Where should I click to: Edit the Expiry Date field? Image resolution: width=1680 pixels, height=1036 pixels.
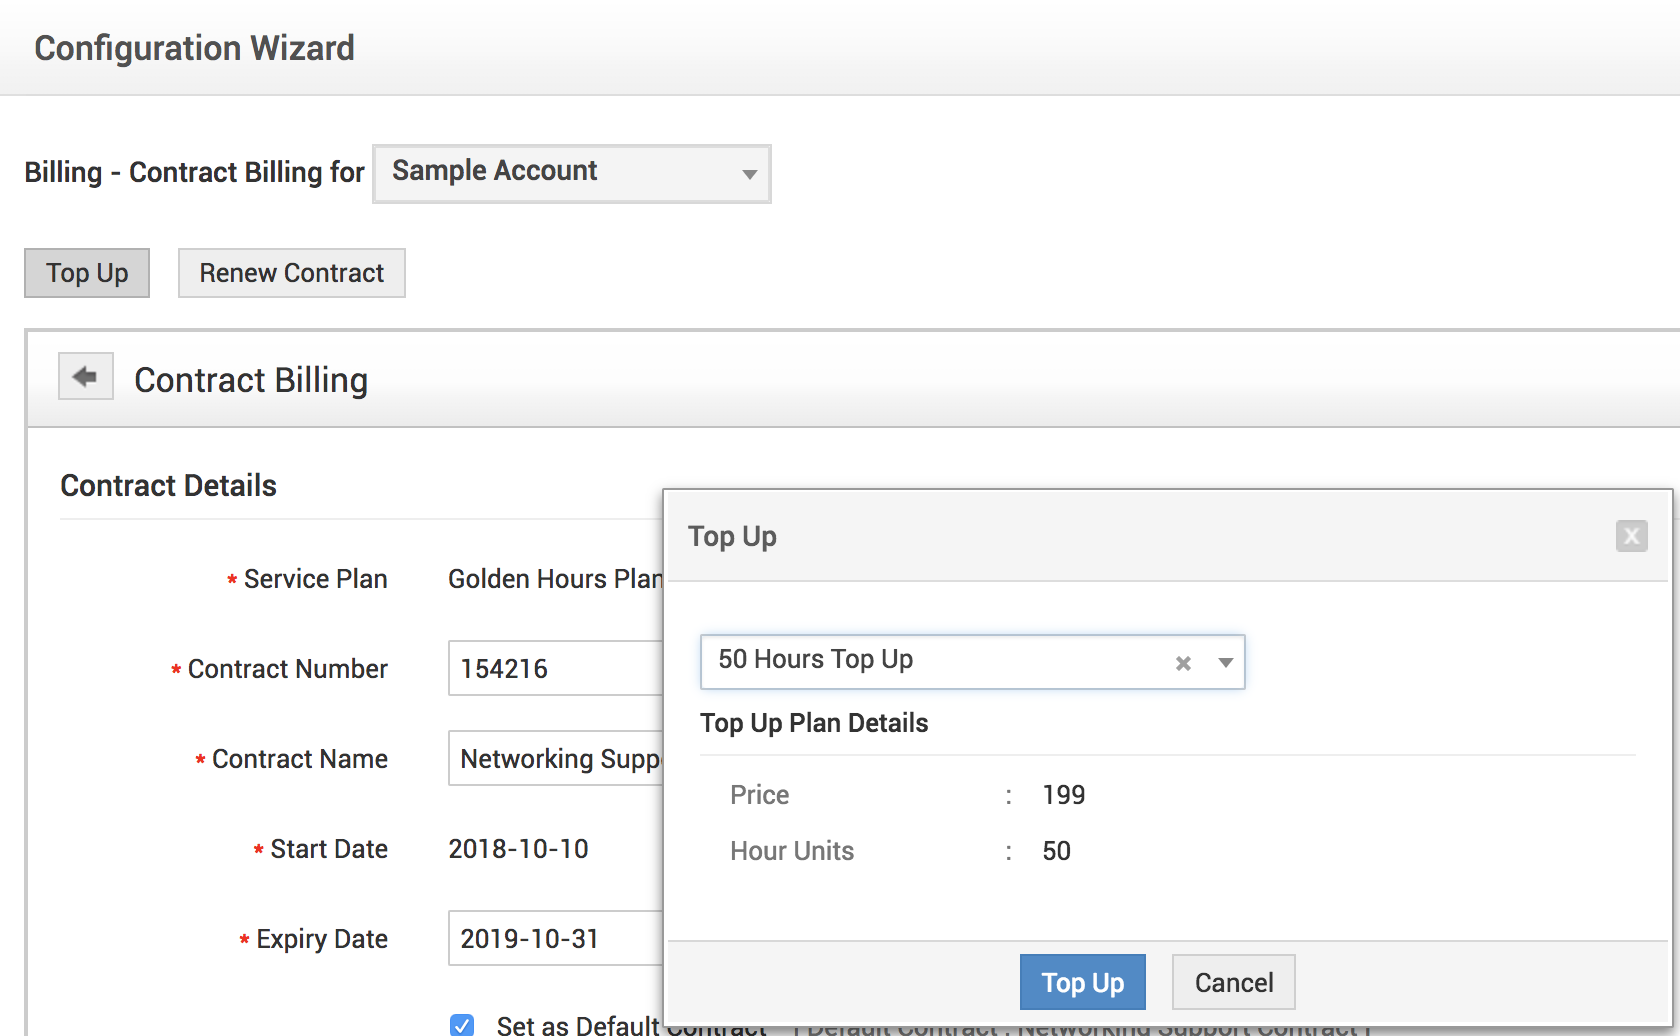[555, 938]
